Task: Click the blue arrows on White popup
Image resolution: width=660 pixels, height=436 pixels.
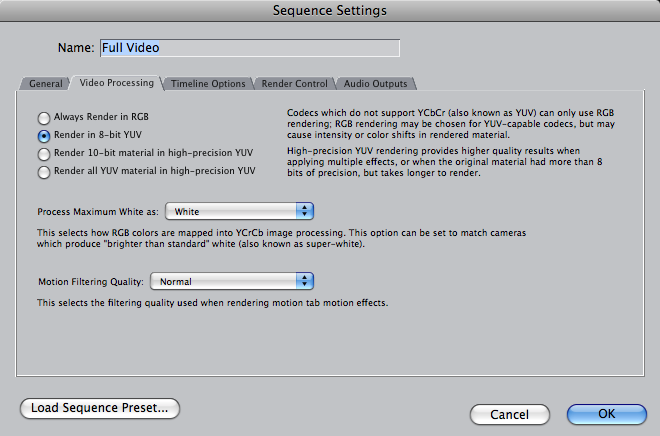Action: pos(305,211)
